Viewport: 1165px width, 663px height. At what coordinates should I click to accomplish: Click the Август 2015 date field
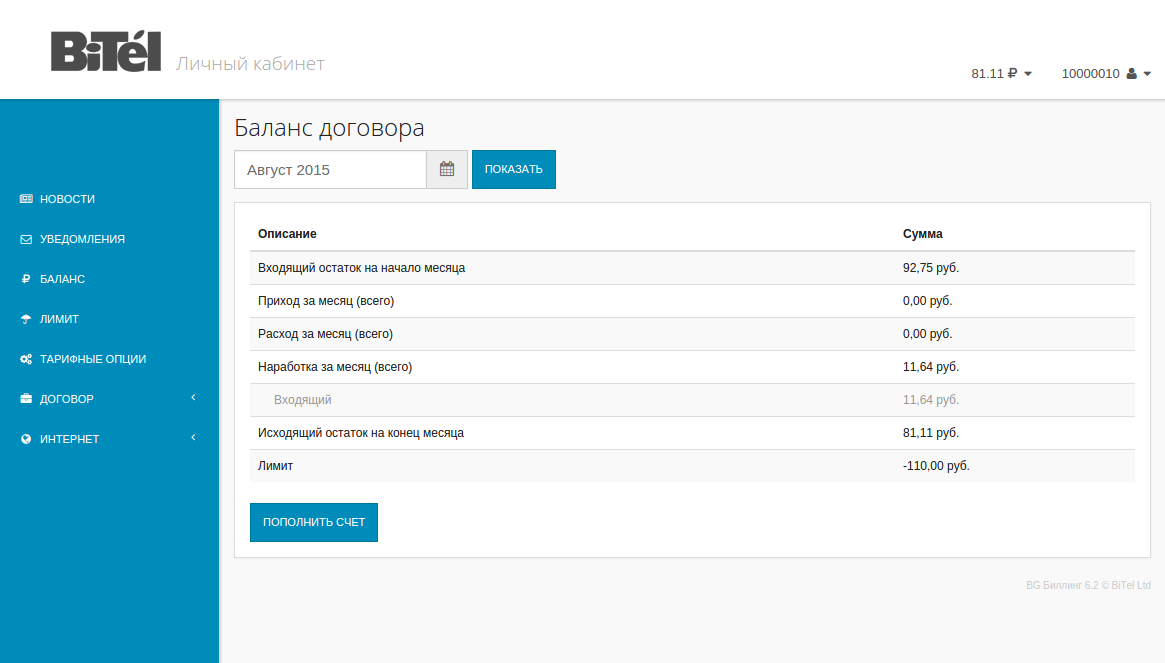point(330,169)
